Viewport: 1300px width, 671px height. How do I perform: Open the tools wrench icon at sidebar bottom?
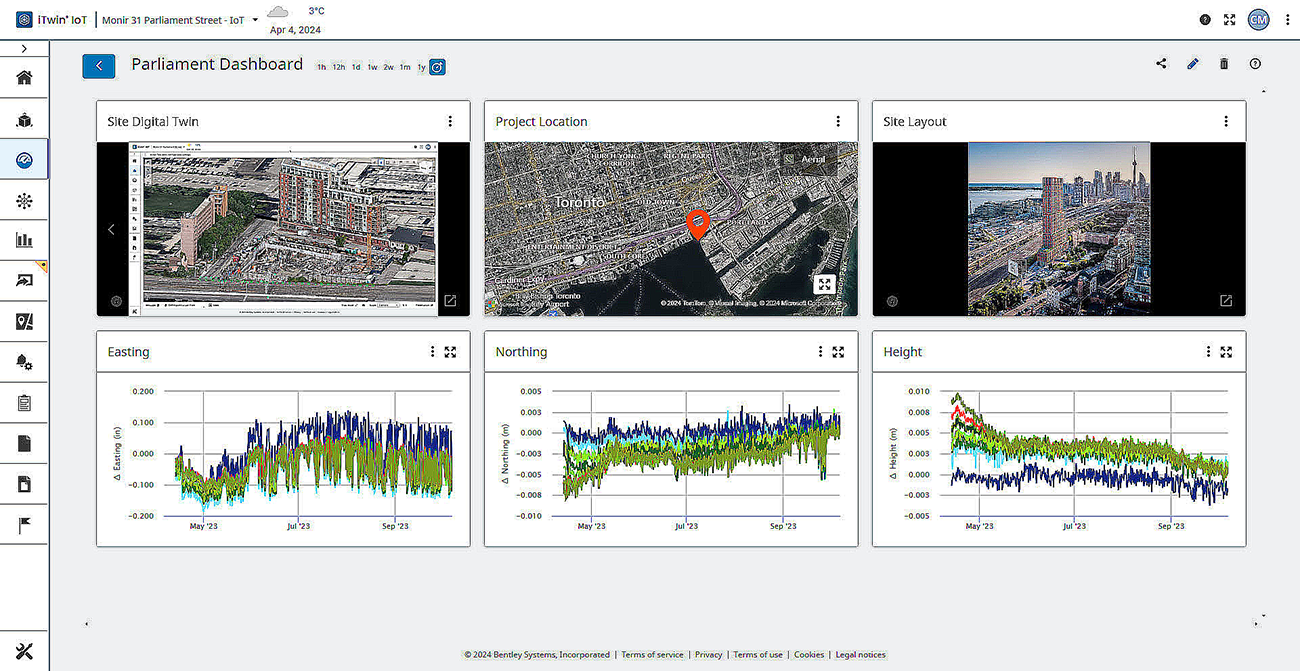tap(24, 650)
